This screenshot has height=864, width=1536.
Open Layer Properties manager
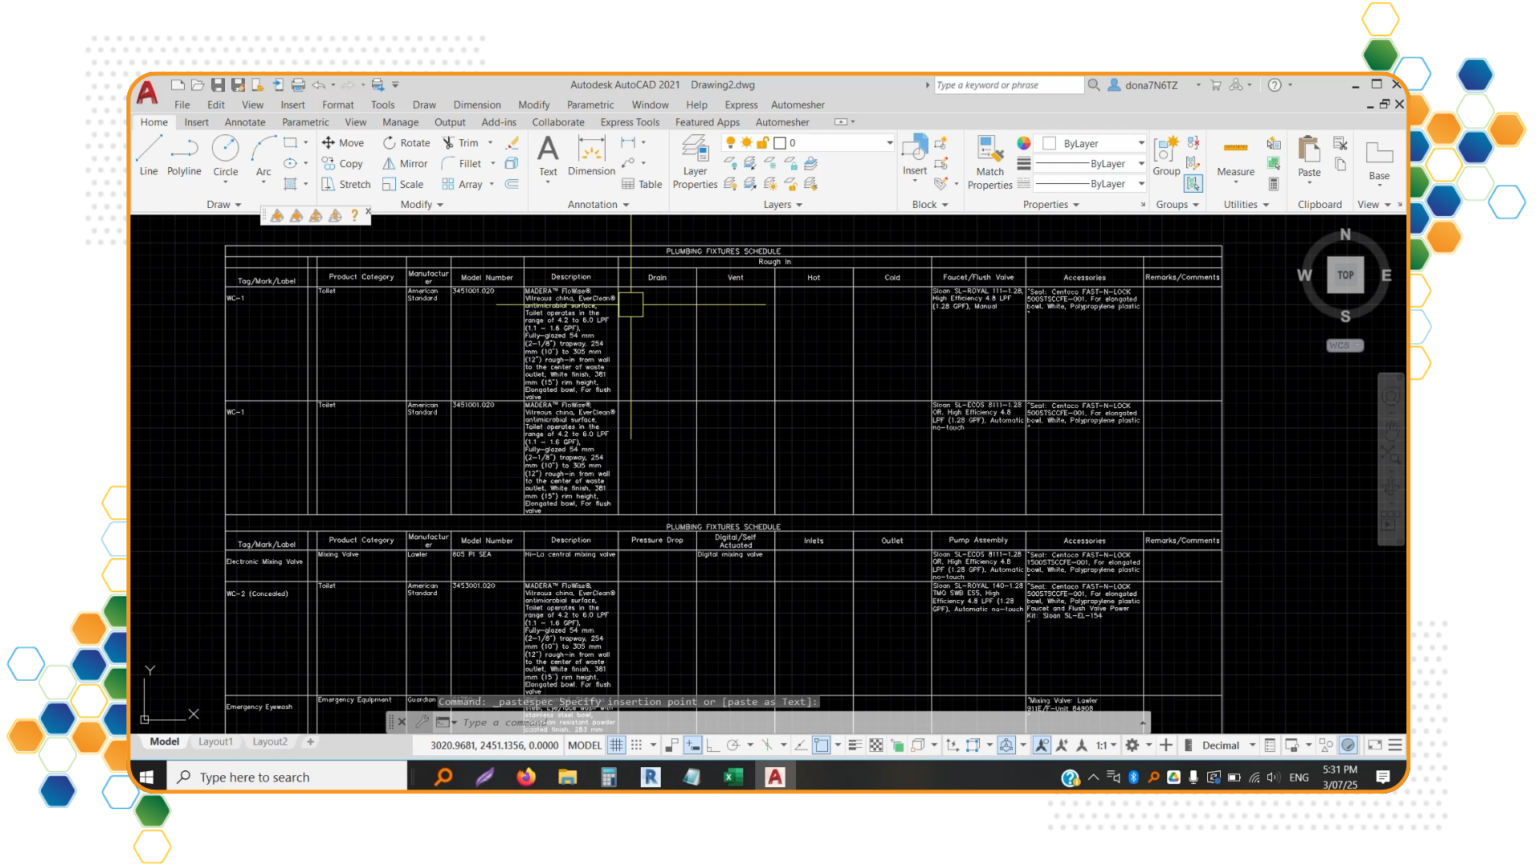(x=695, y=162)
